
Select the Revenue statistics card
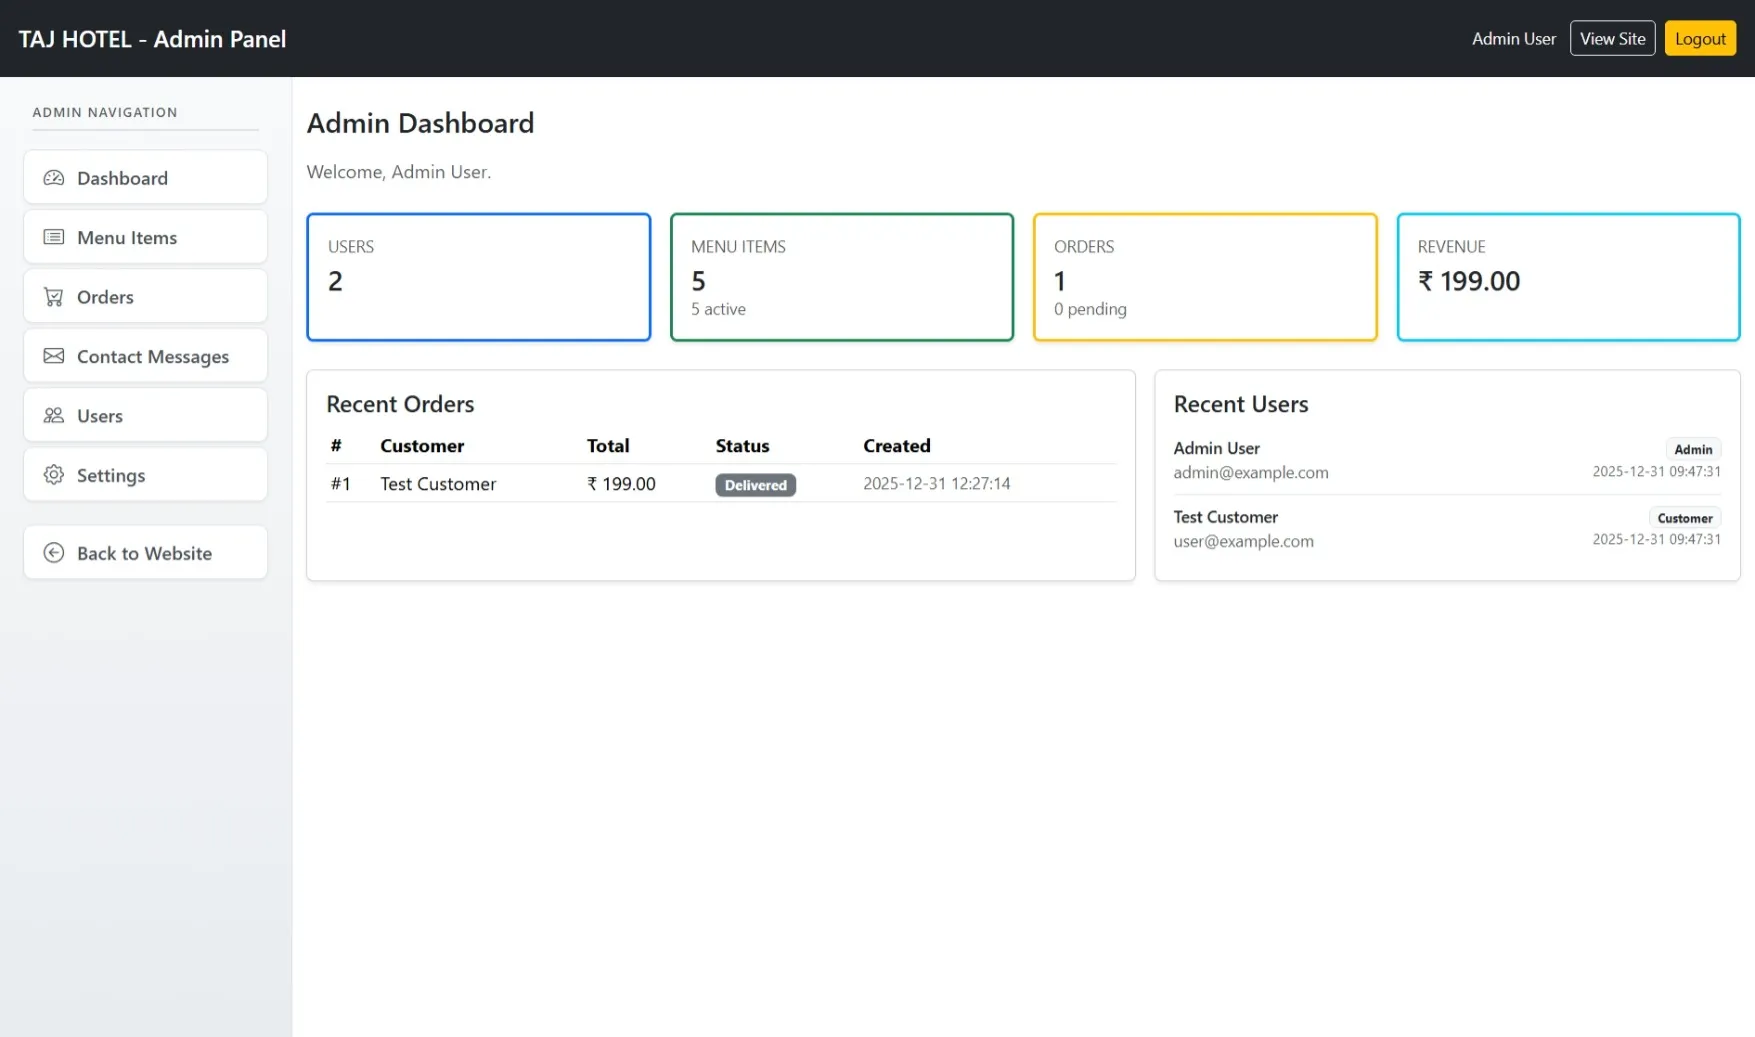pos(1567,277)
